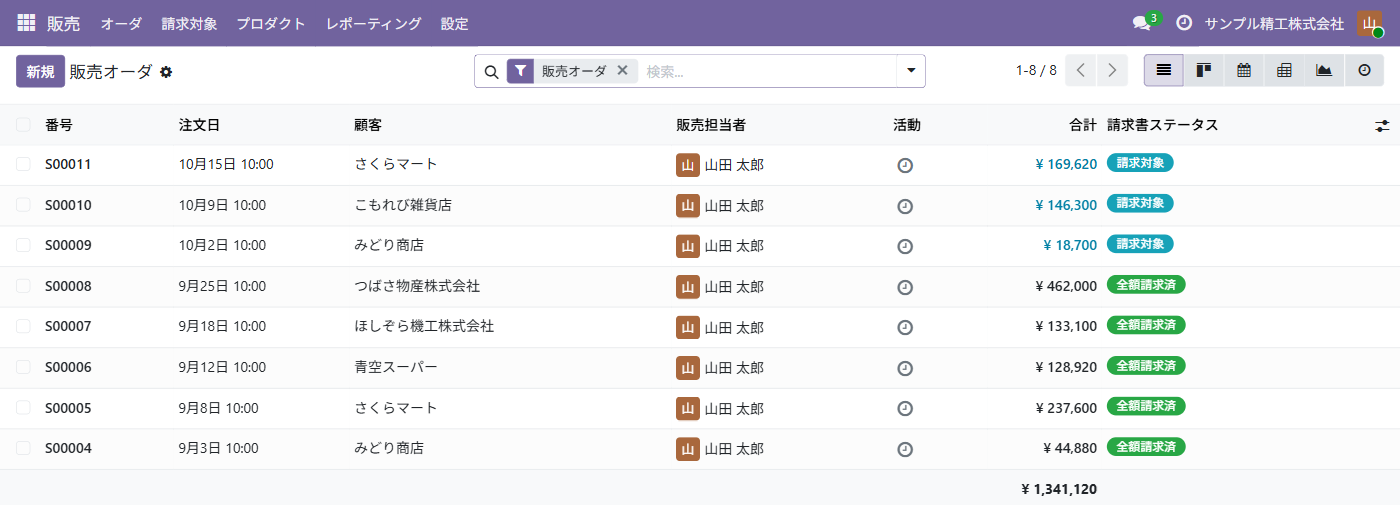Click activity clock for order S00010
Viewport: 1400px width, 505px height.
[x=905, y=206]
